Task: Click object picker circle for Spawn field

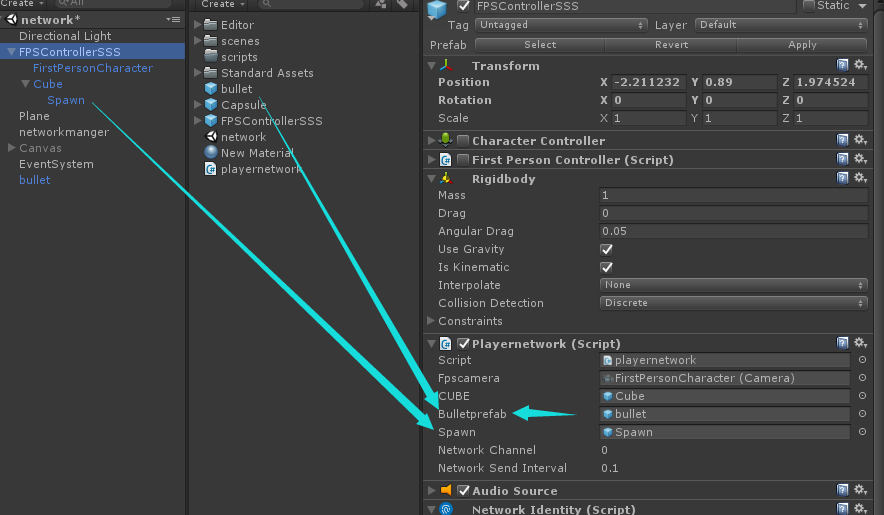Action: (862, 432)
